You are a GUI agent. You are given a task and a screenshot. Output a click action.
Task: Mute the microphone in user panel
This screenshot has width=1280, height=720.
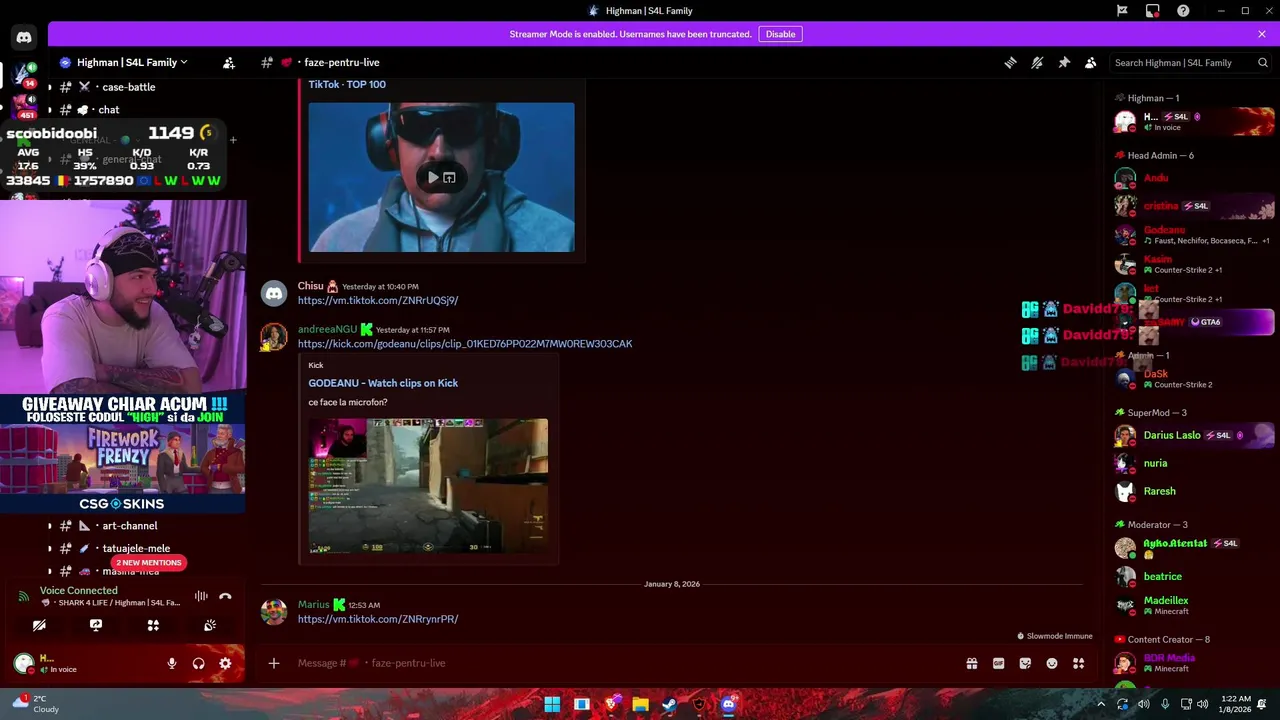coord(172,663)
